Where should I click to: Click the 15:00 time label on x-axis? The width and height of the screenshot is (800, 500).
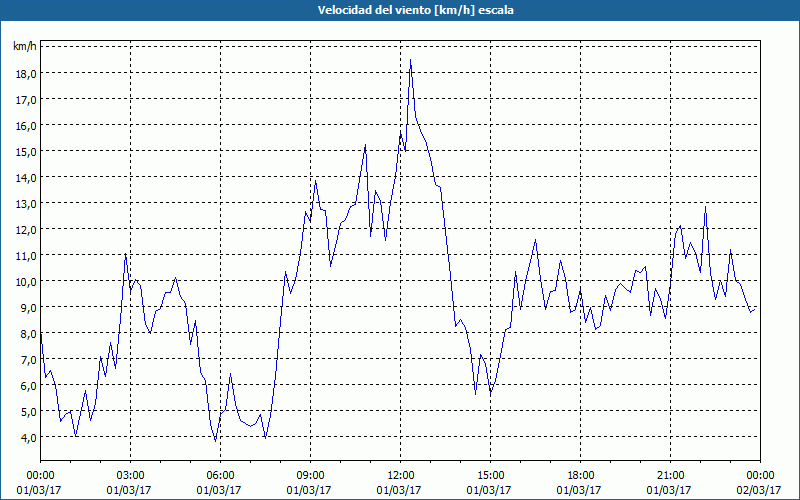tap(490, 476)
